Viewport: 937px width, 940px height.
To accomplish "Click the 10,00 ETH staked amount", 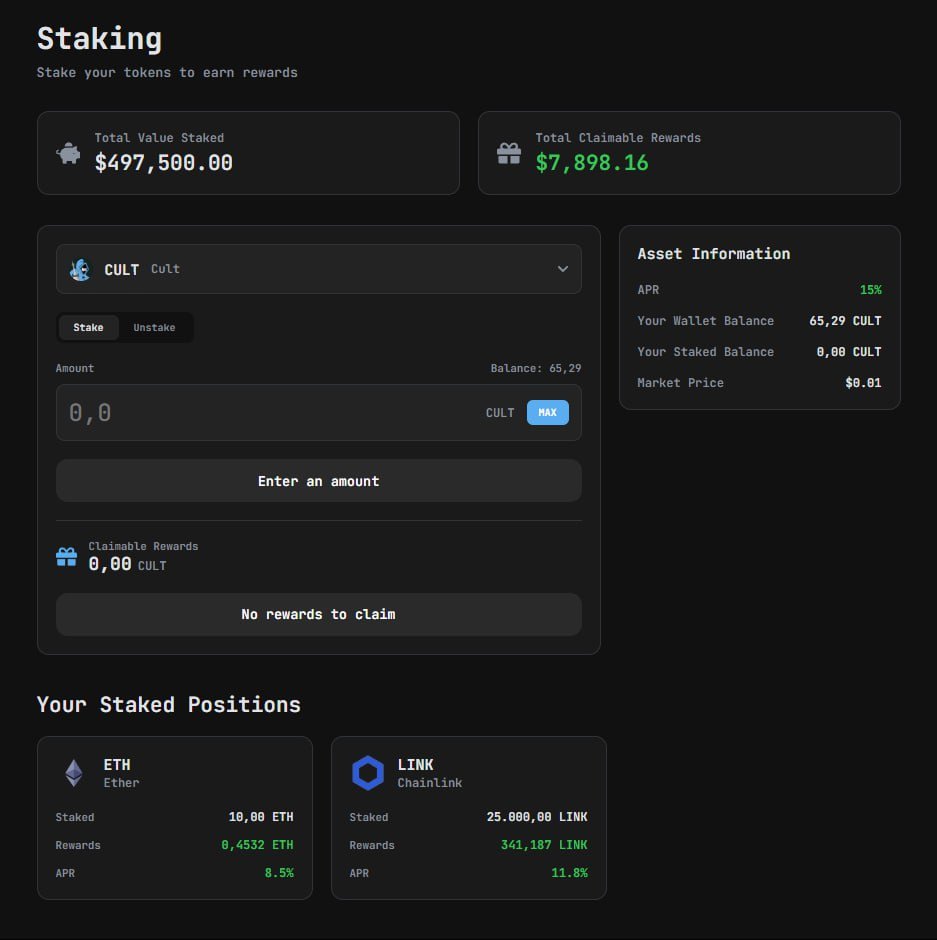I will [x=261, y=817].
